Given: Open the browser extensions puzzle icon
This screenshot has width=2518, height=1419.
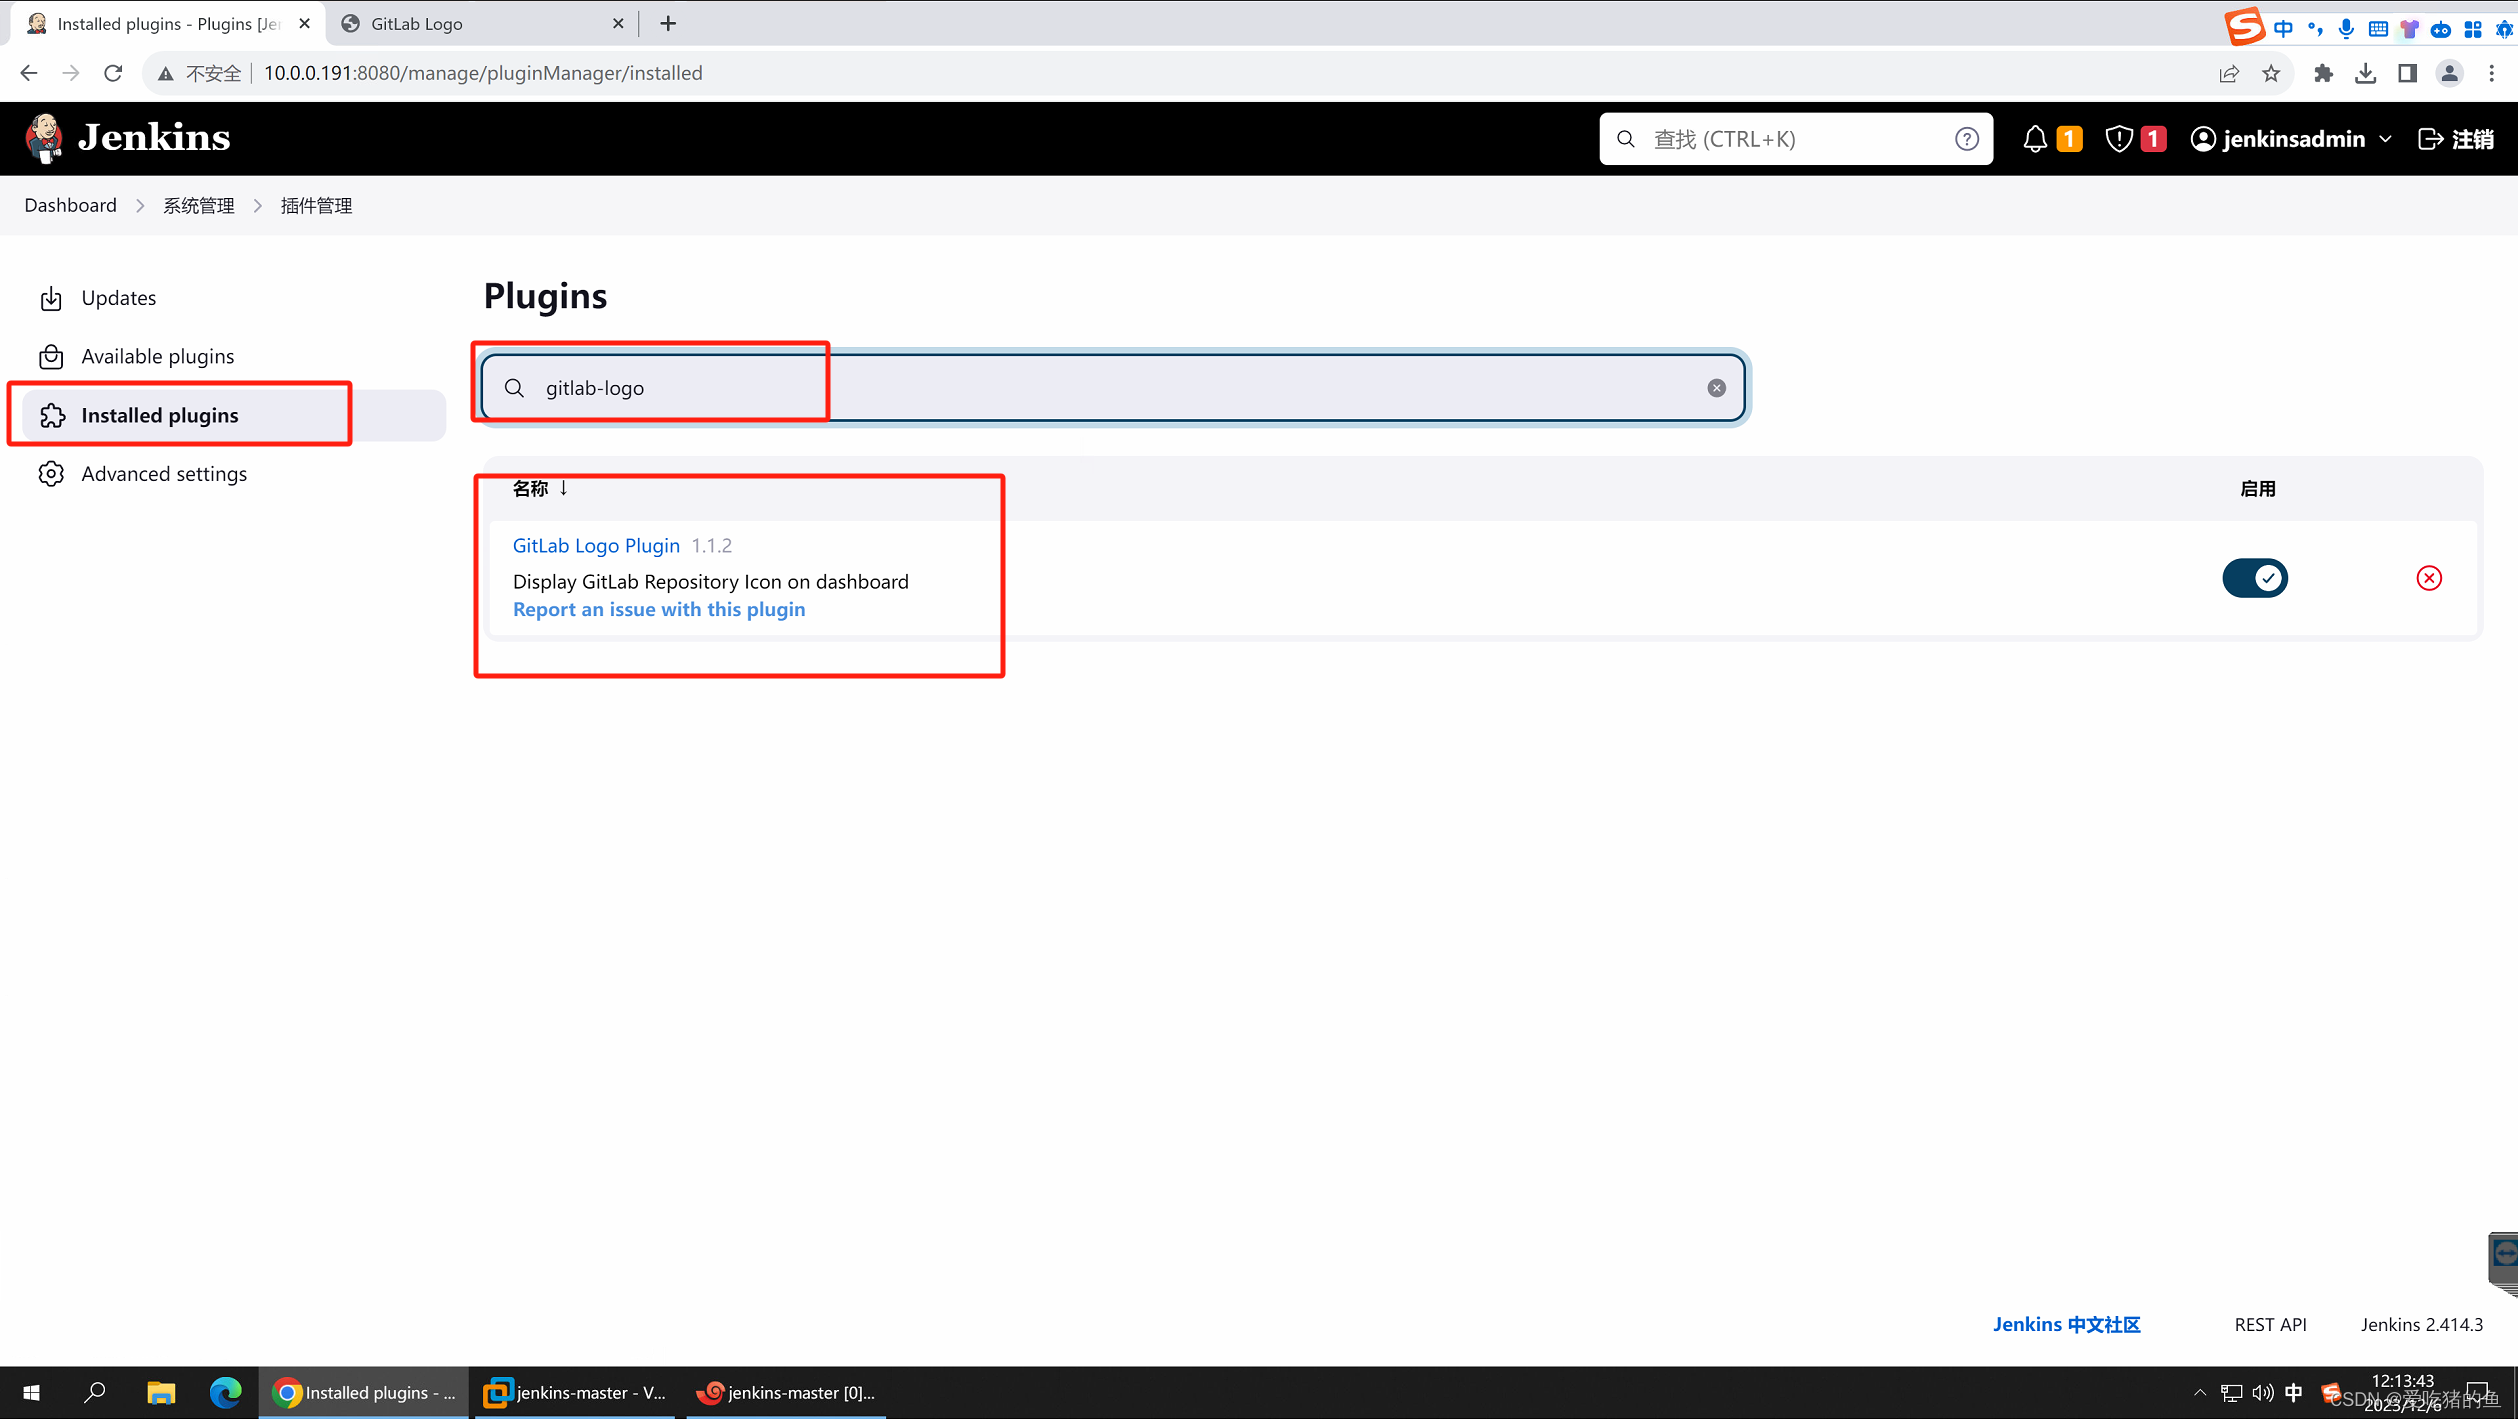Looking at the screenshot, I should coord(2323,73).
